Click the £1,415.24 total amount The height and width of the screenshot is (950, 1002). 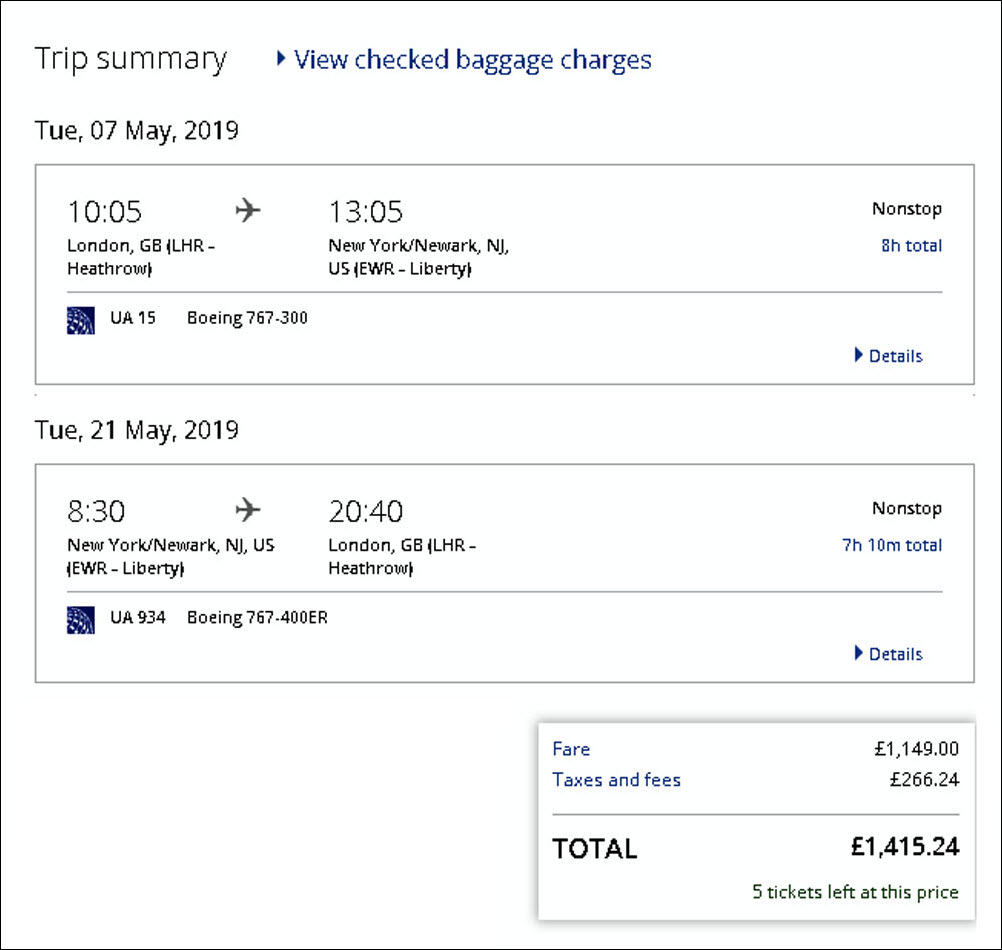click(x=904, y=847)
